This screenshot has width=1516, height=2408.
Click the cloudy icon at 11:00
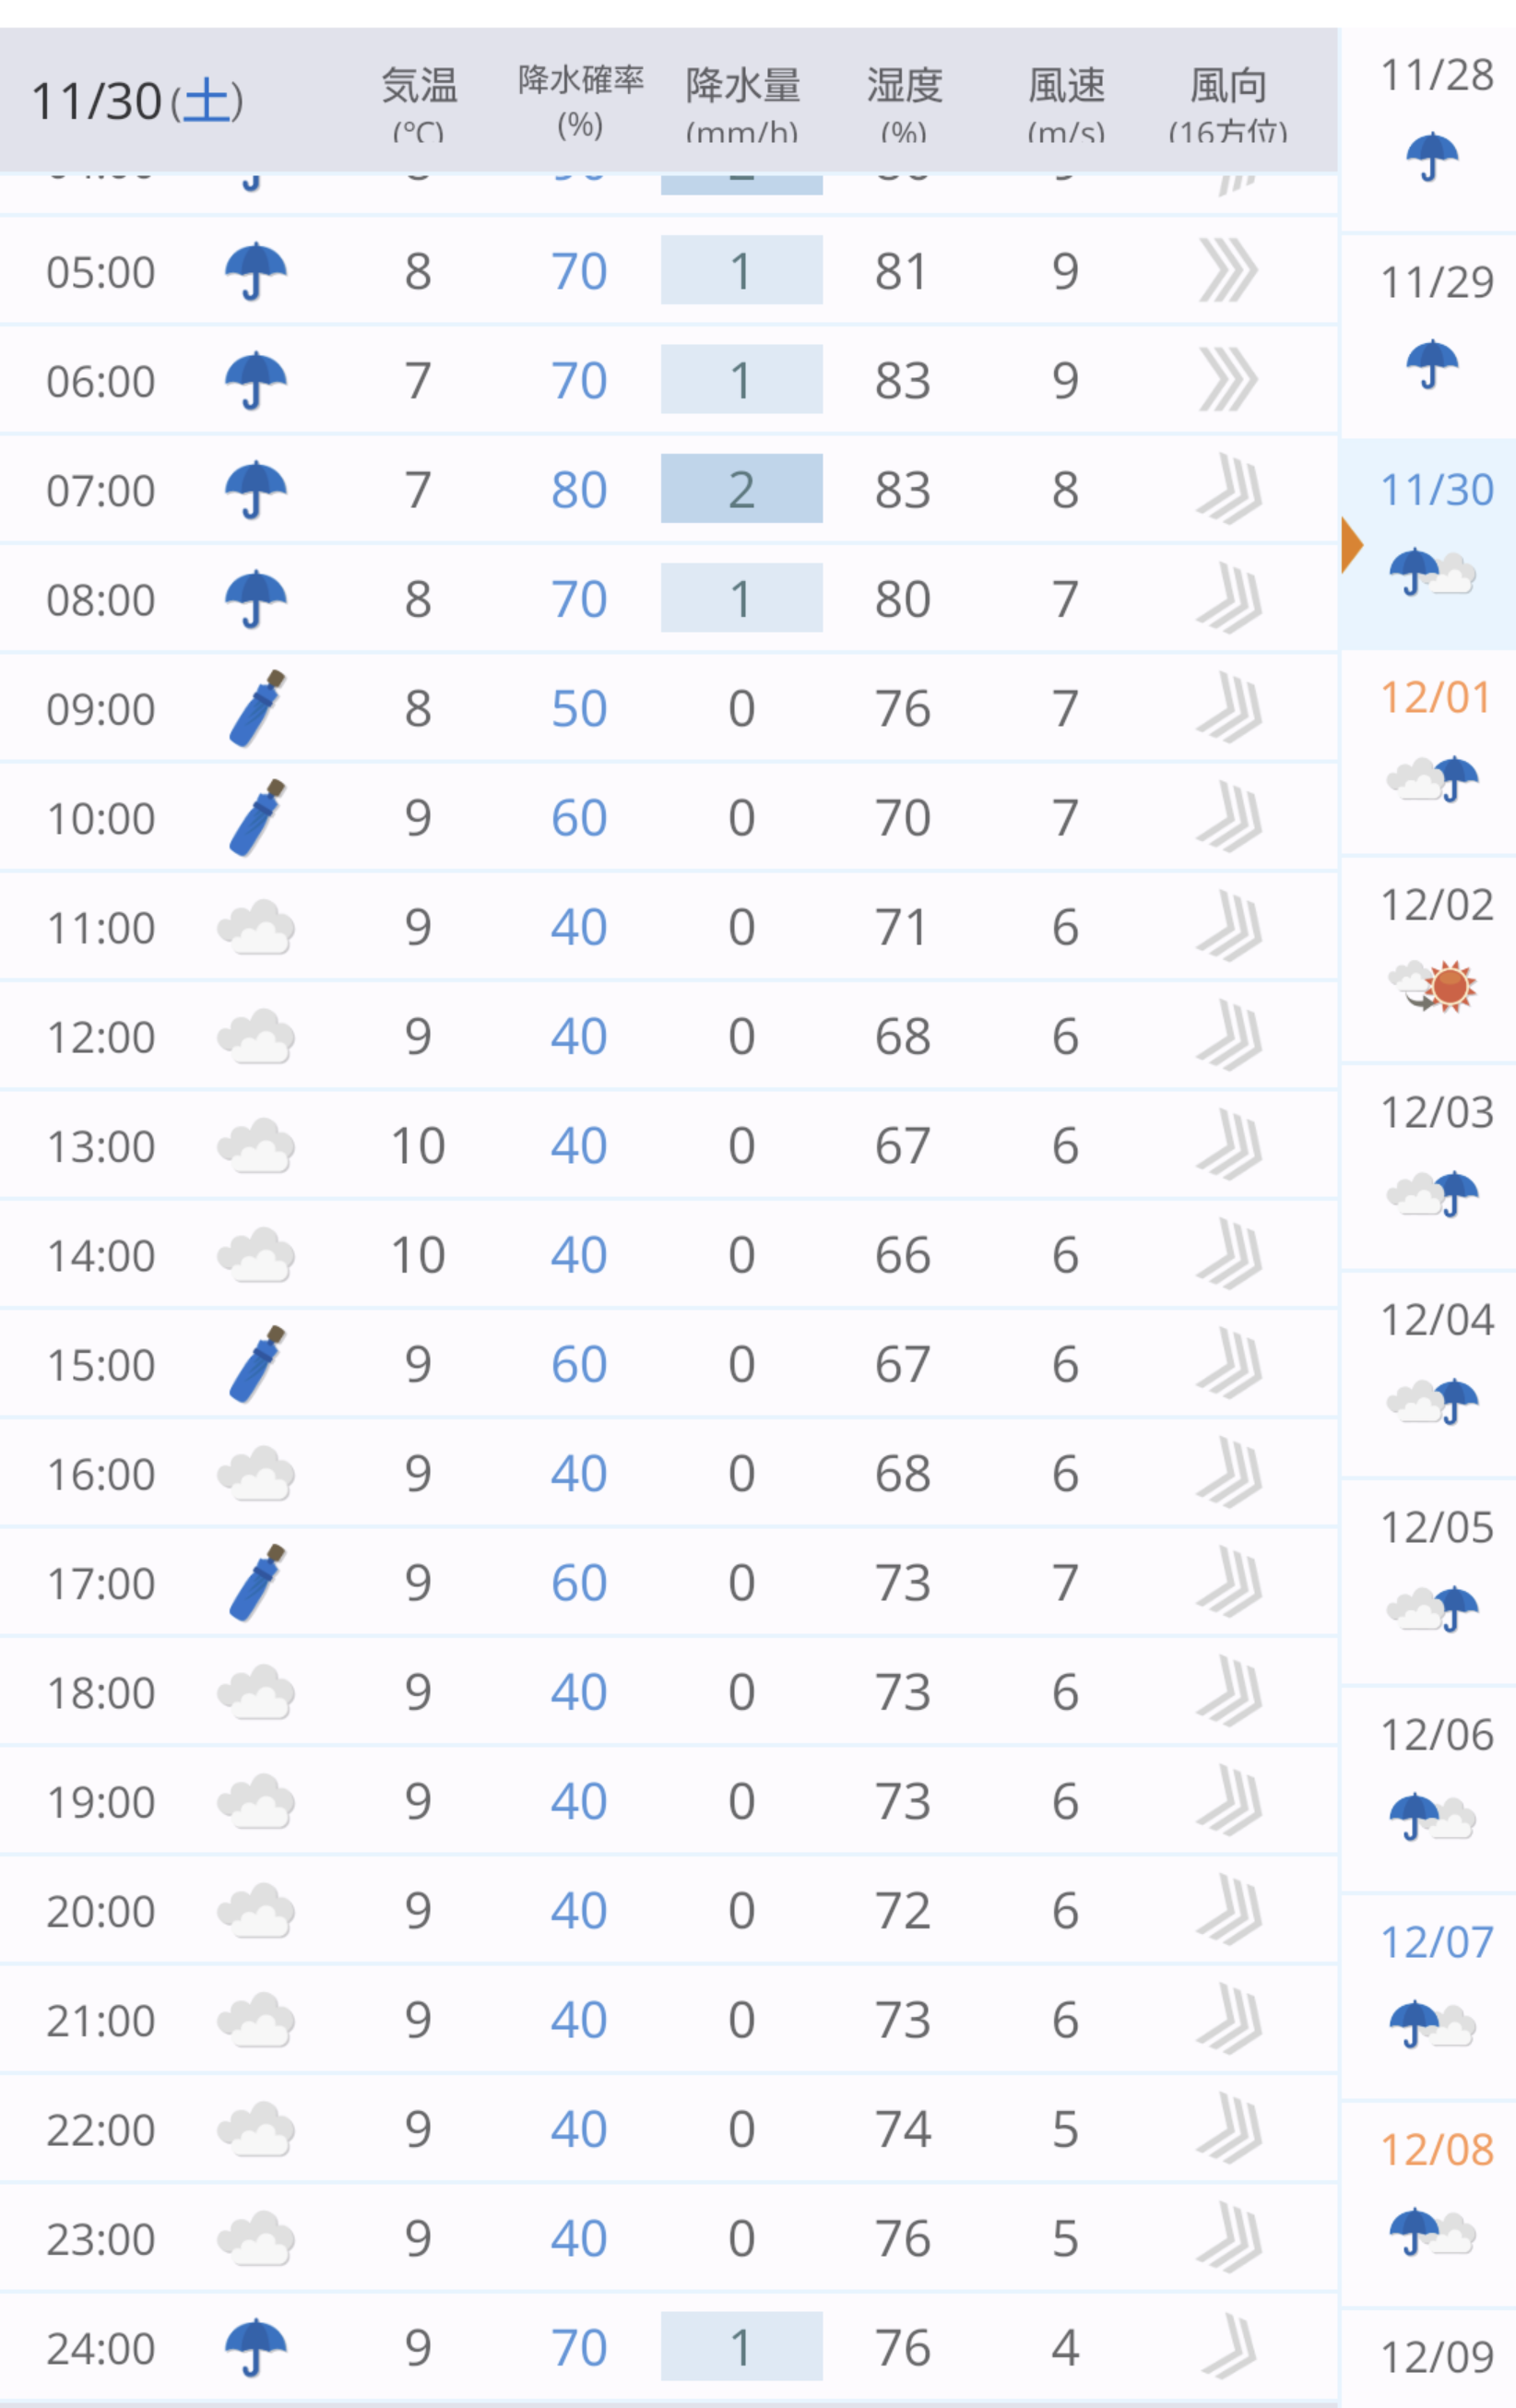pos(256,927)
